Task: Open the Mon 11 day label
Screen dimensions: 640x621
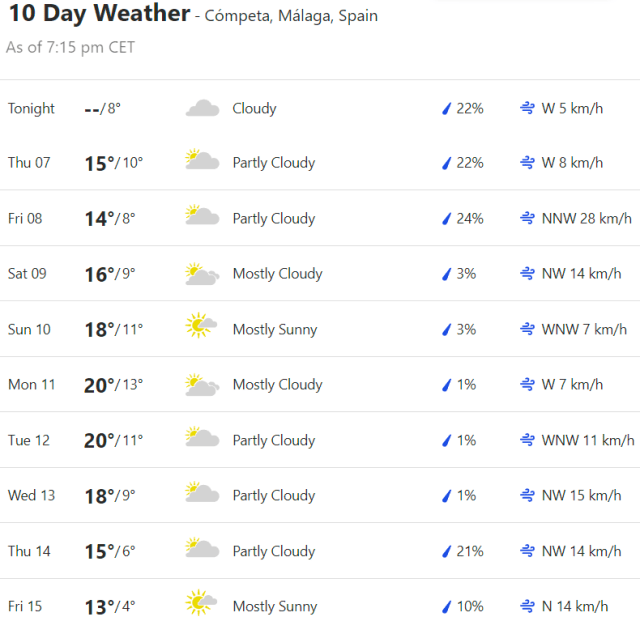Action: [32, 385]
